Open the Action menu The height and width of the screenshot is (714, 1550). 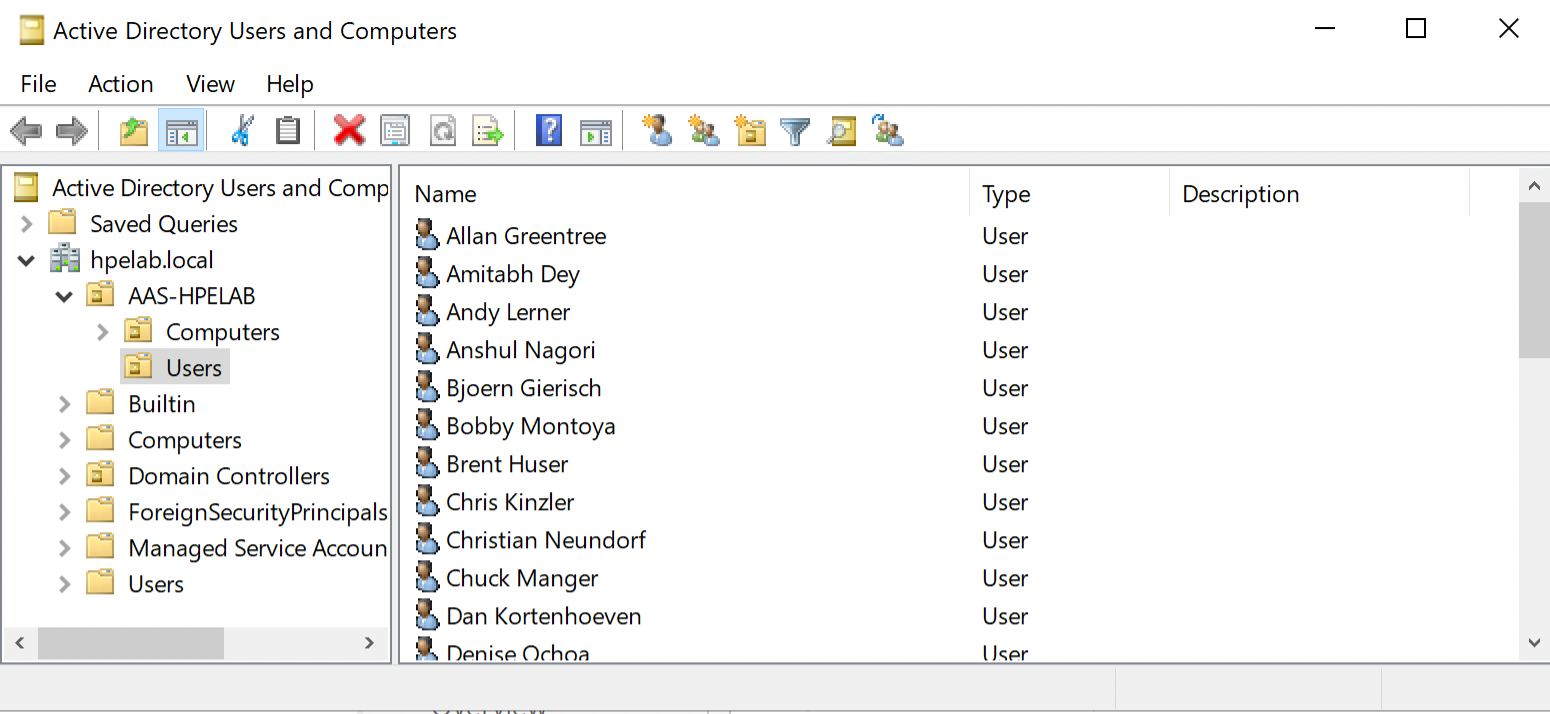[120, 84]
